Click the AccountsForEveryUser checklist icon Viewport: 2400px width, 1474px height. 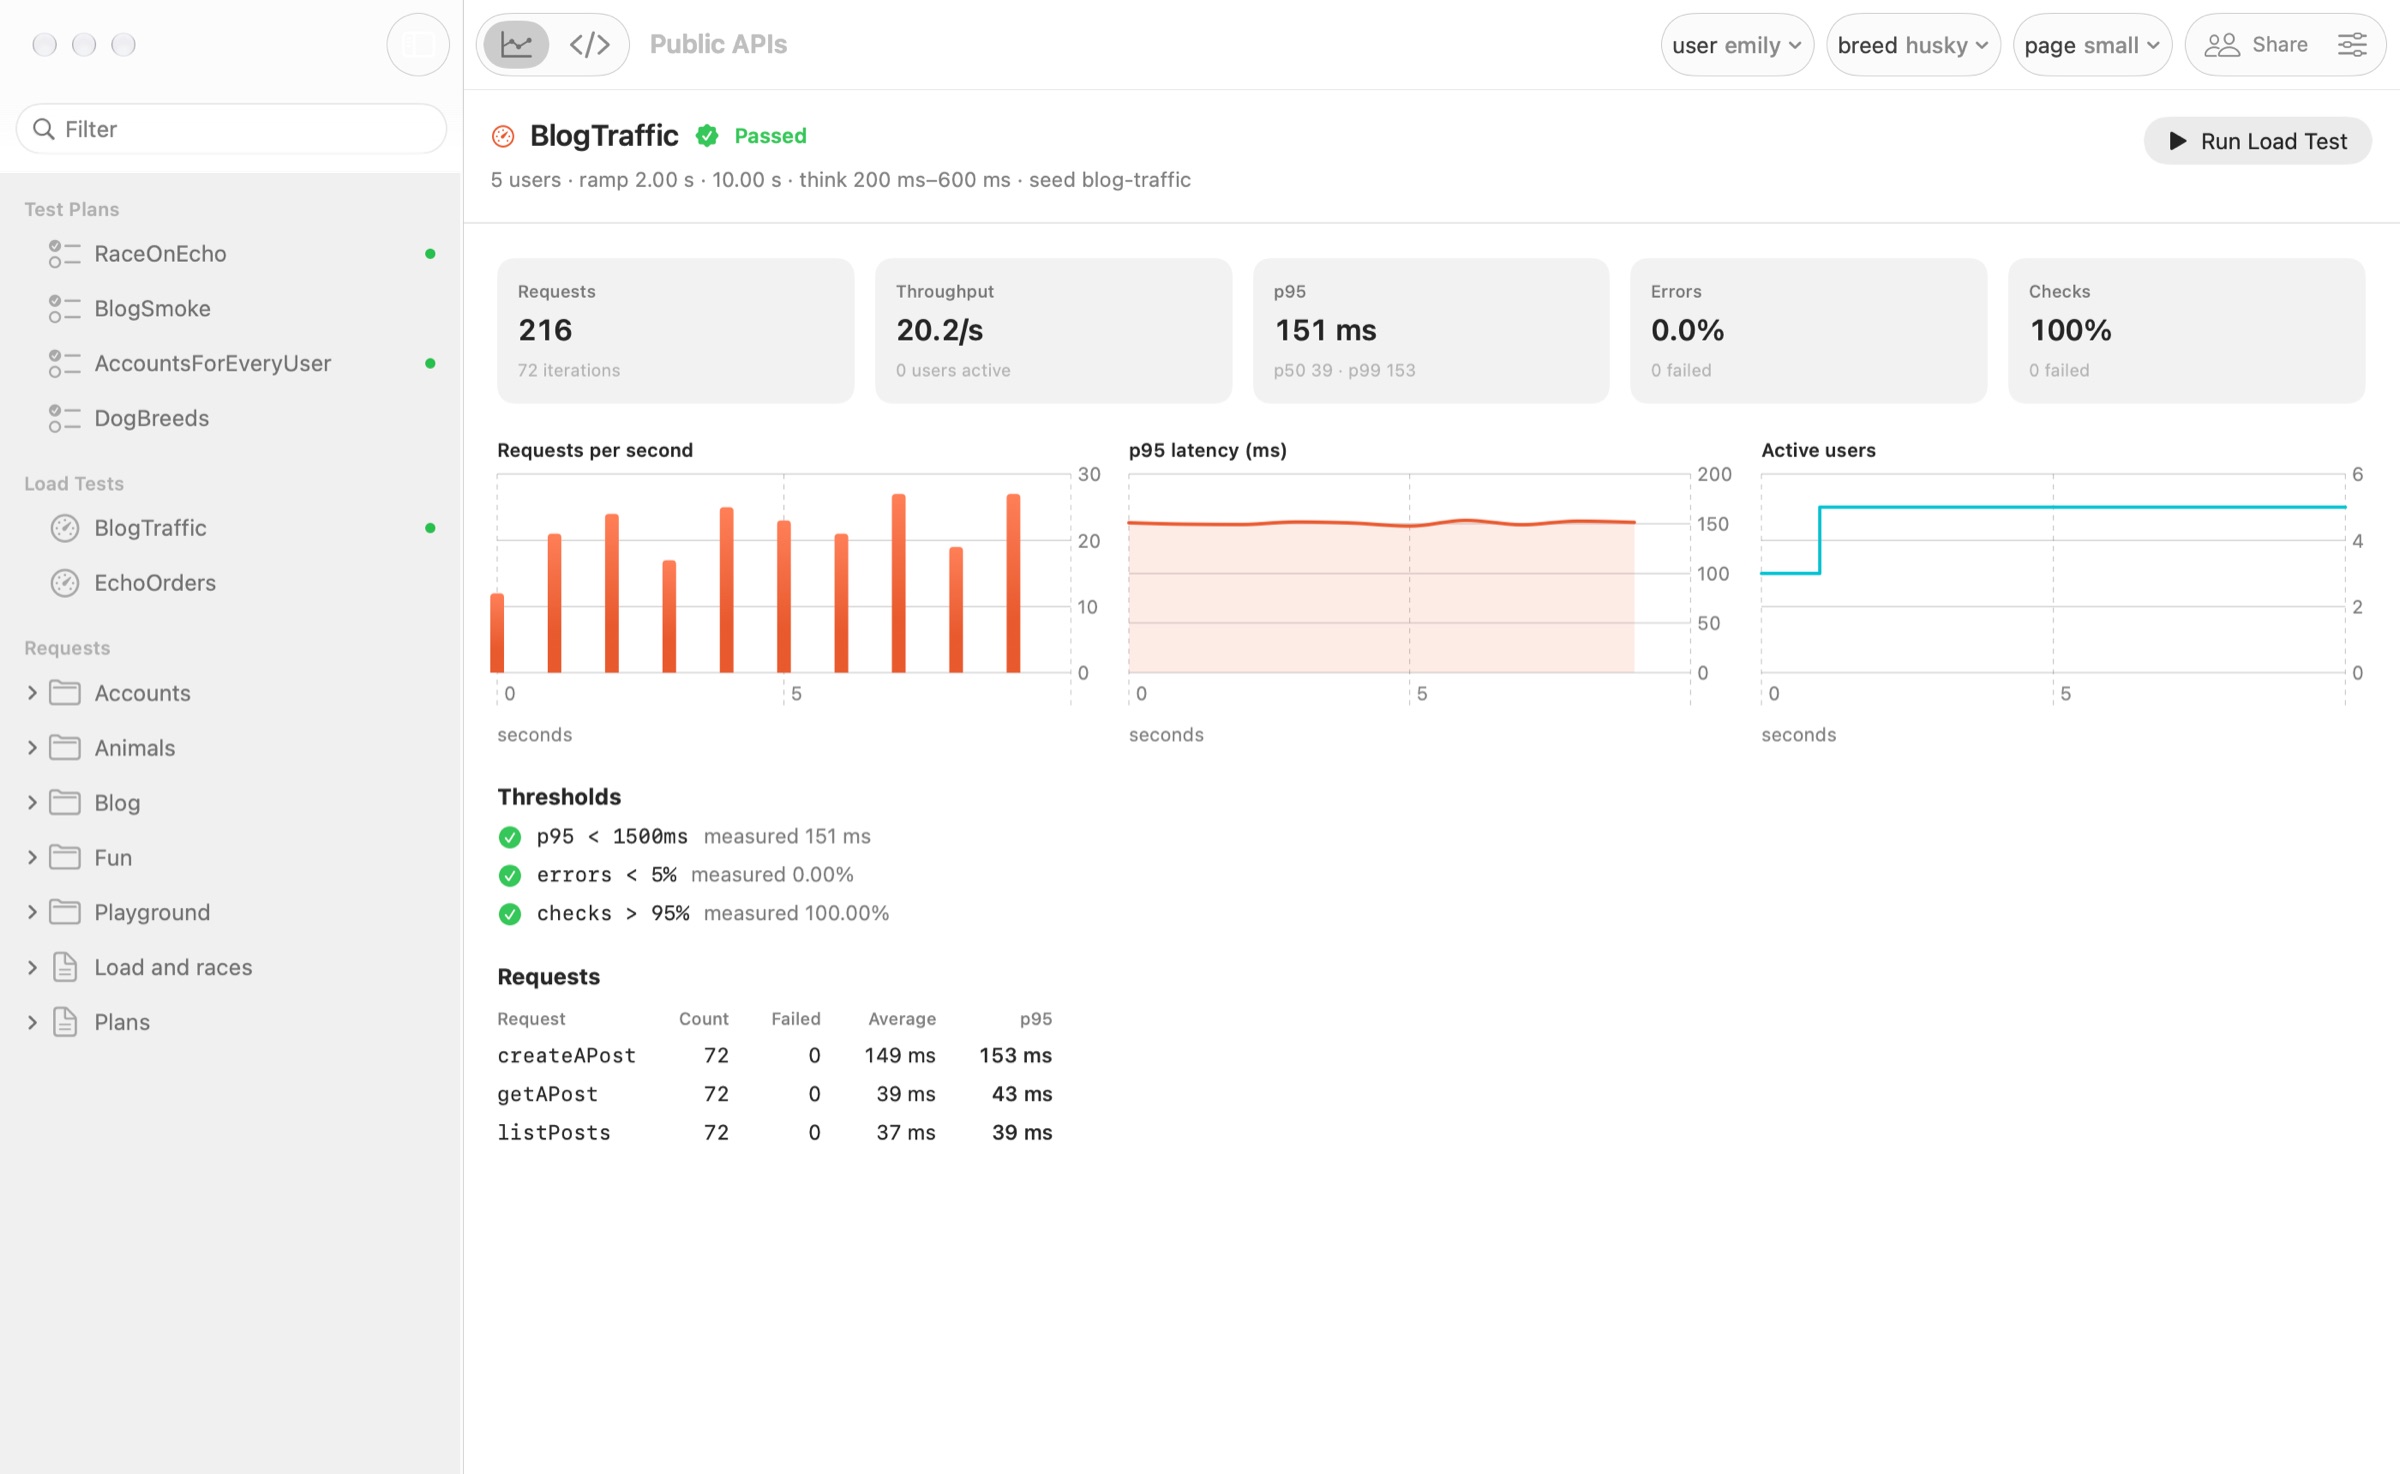tap(64, 364)
